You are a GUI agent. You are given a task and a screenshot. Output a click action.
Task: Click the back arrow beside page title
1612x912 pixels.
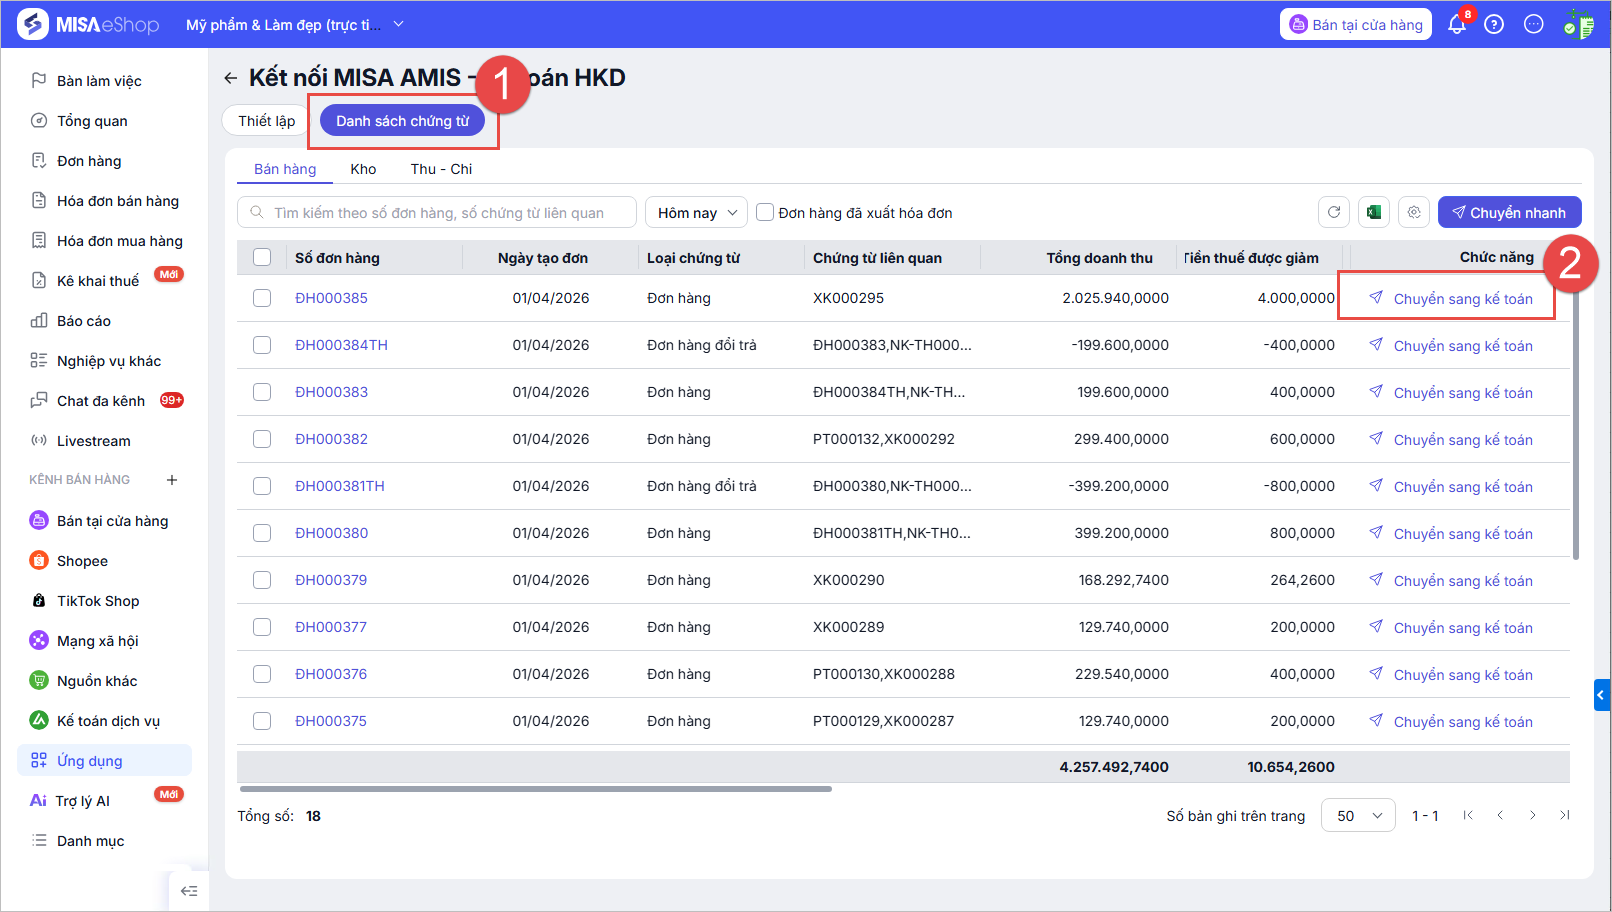click(231, 78)
